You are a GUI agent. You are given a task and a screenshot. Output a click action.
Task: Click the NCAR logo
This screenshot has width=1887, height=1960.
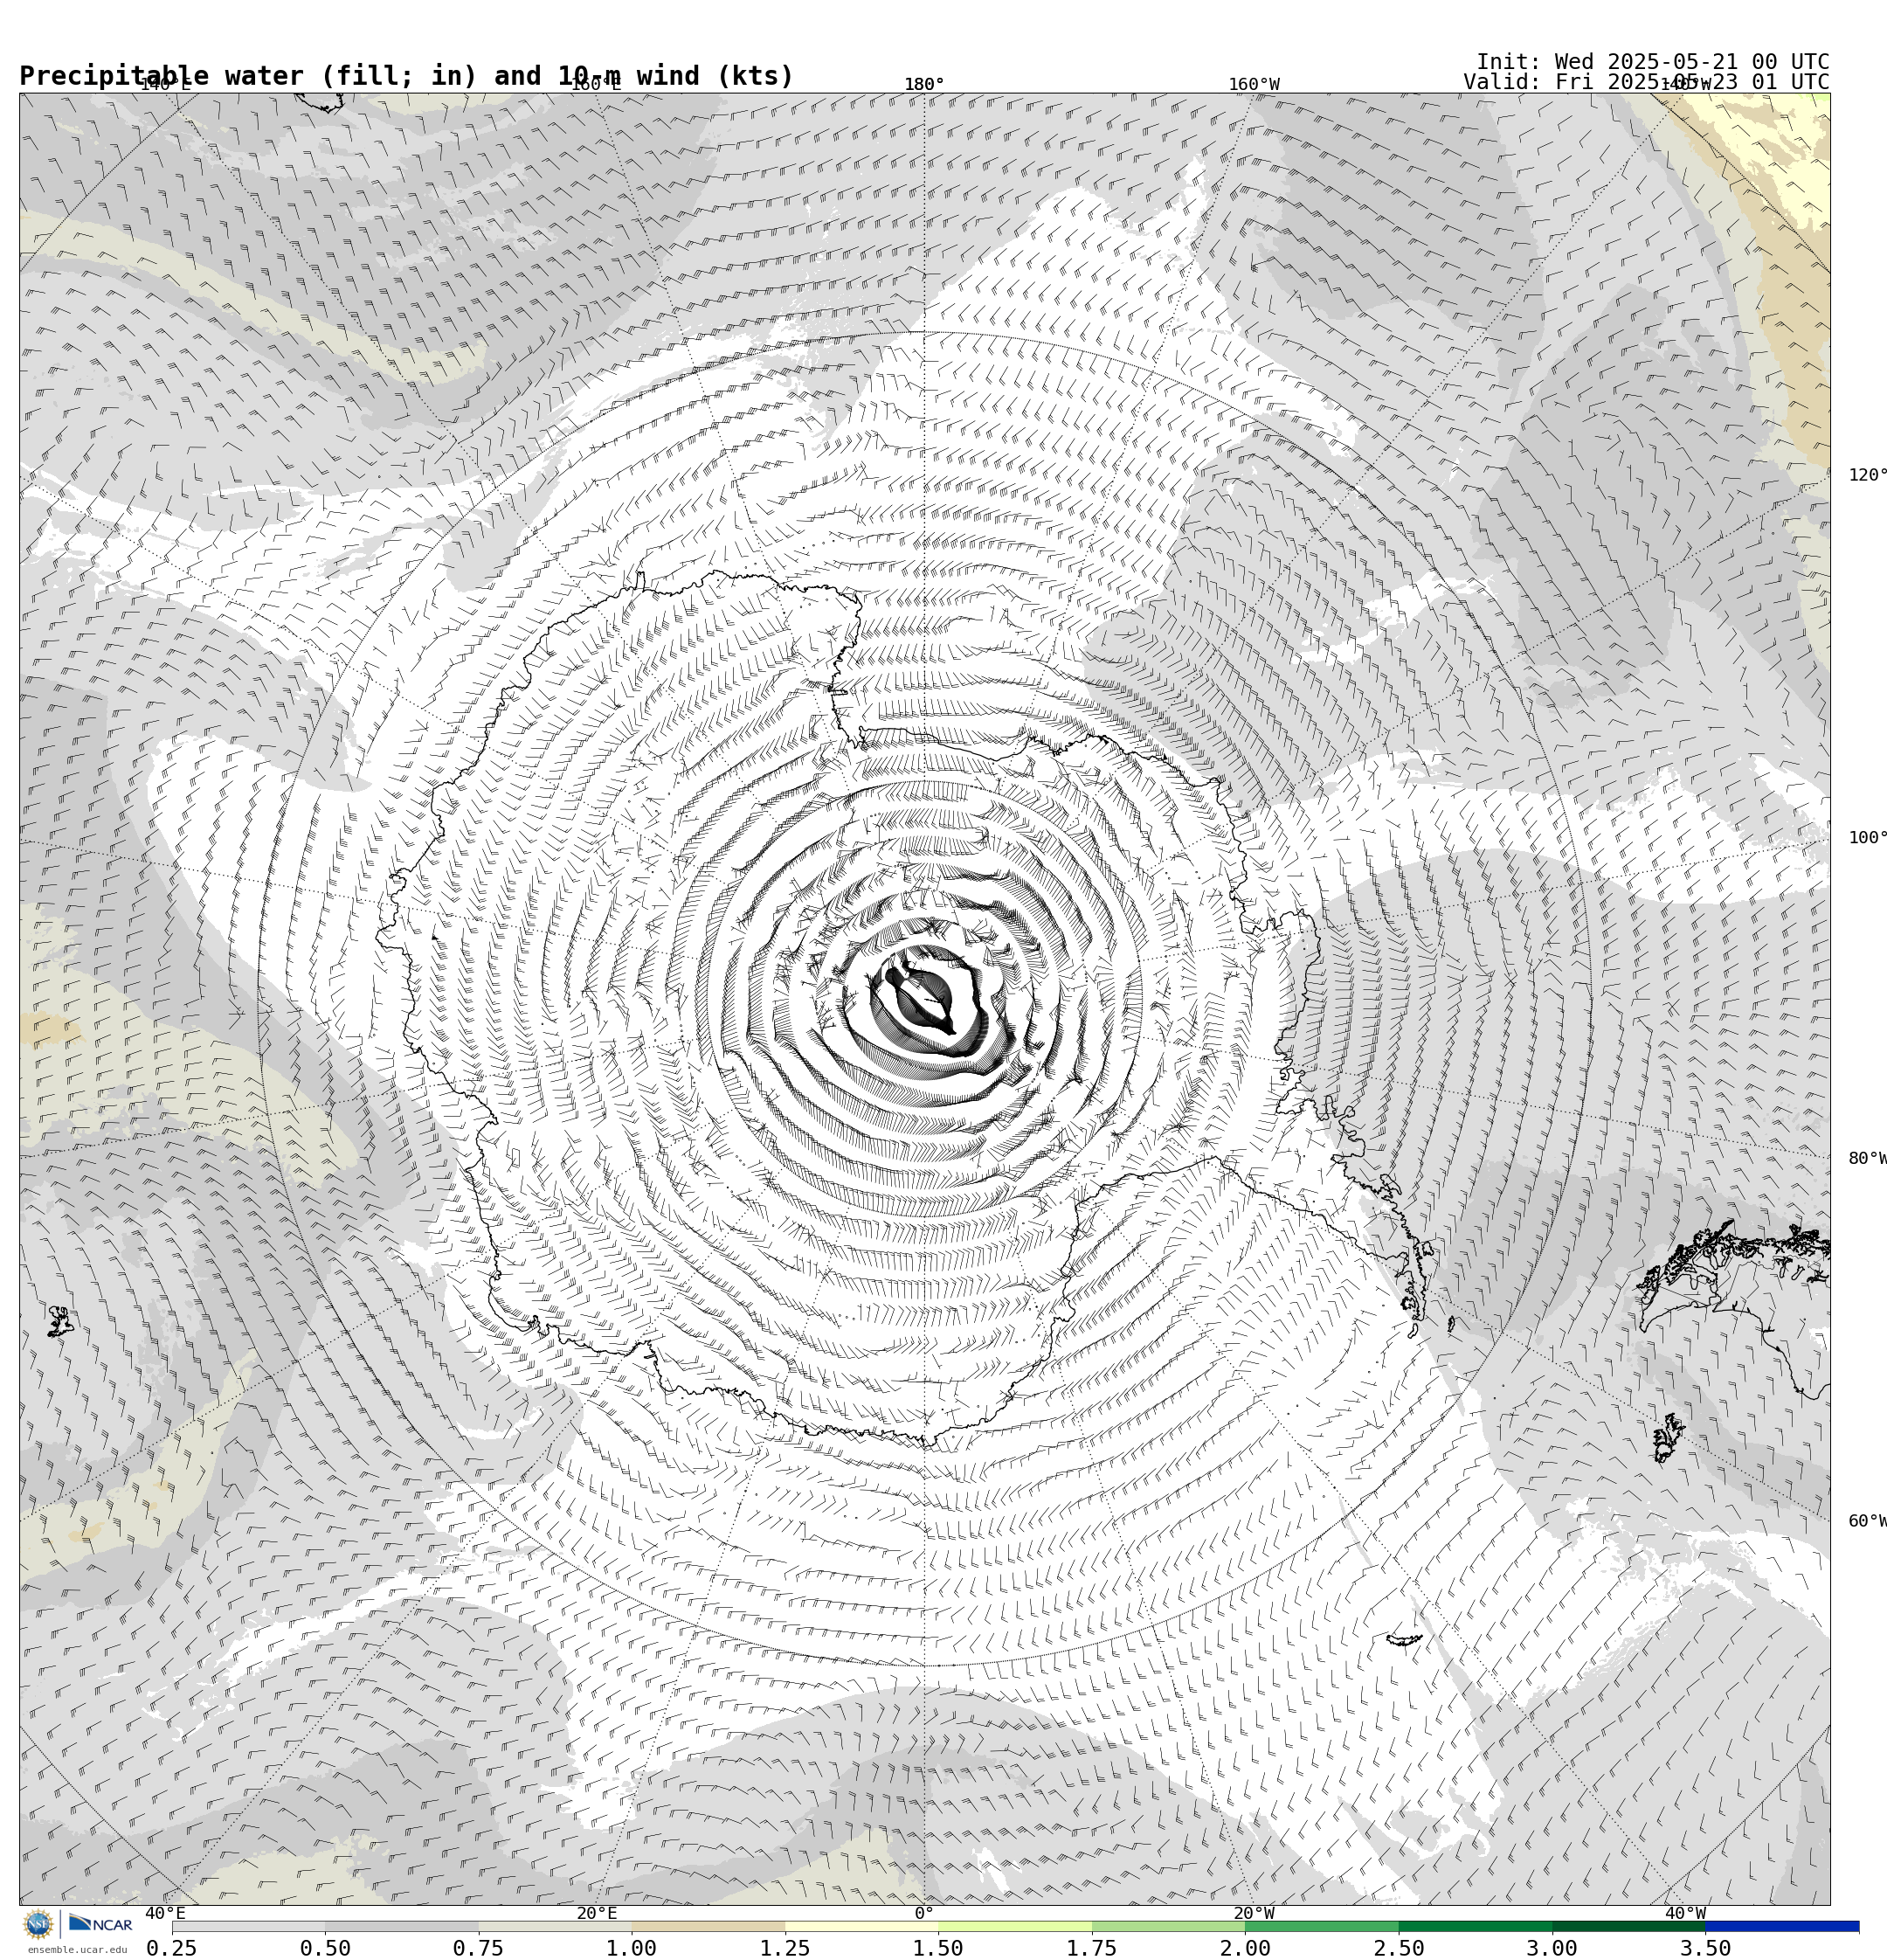100,1923
